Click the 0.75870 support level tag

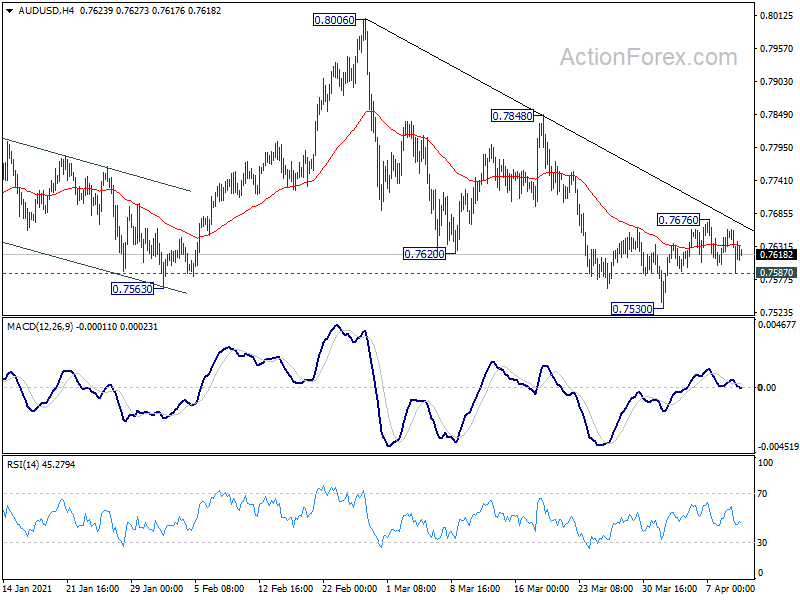click(x=777, y=273)
